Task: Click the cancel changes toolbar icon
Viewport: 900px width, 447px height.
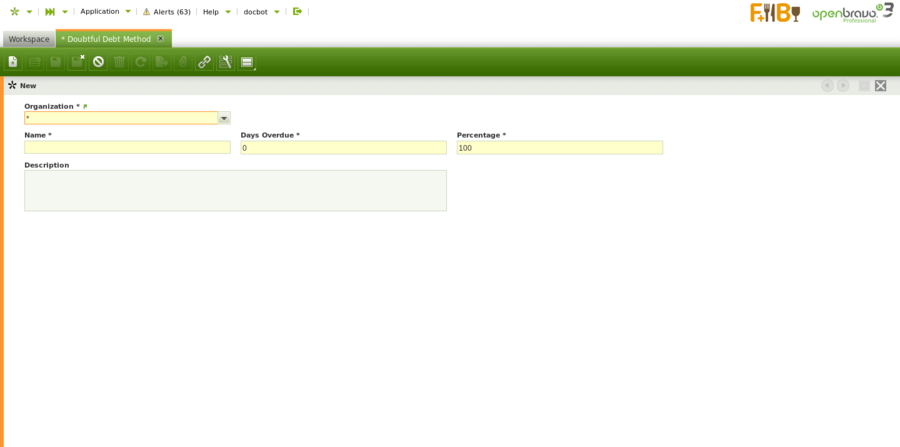Action: [98, 62]
